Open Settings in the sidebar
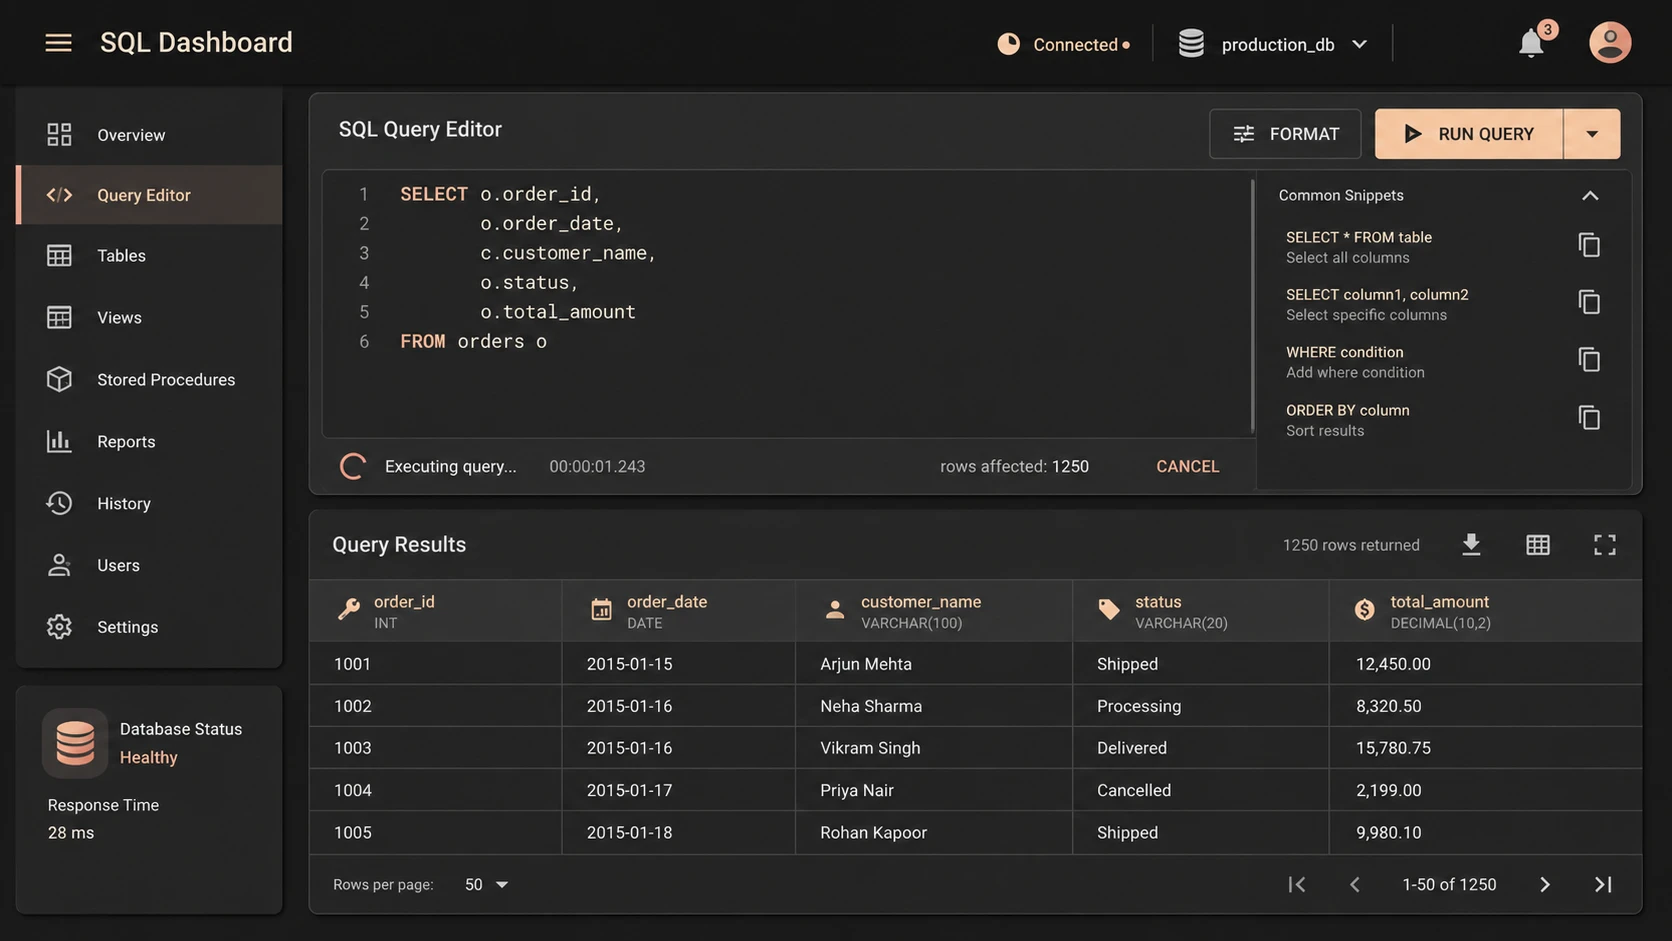 149,627
